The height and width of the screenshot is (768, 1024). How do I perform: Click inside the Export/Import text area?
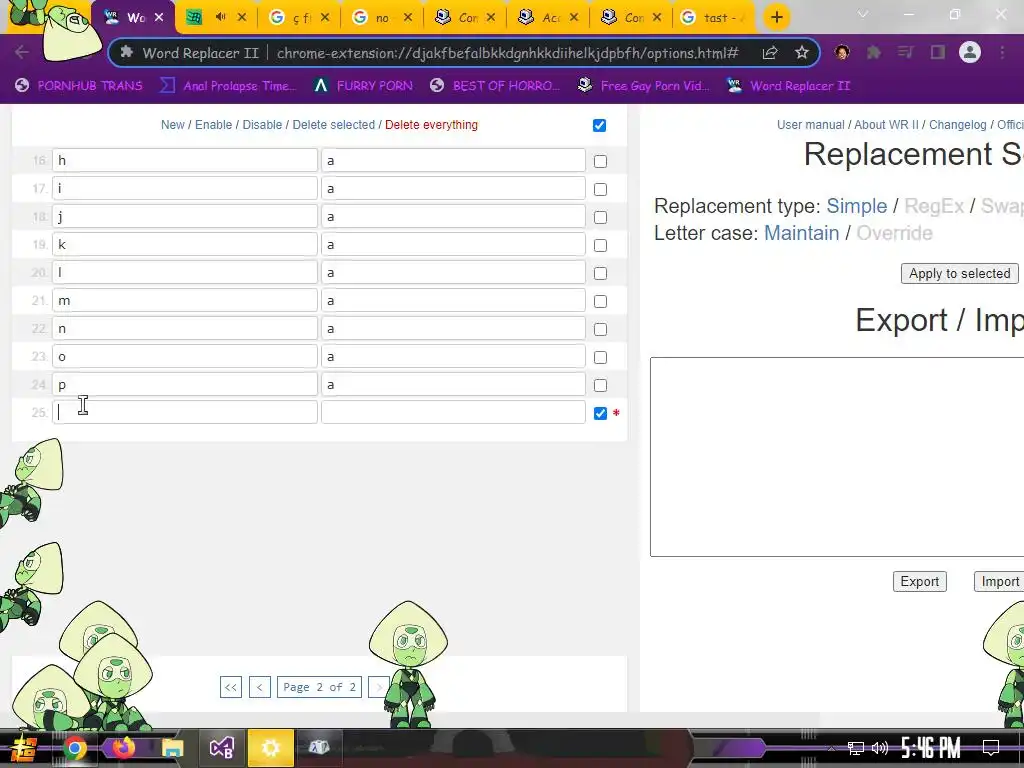[x=837, y=457]
